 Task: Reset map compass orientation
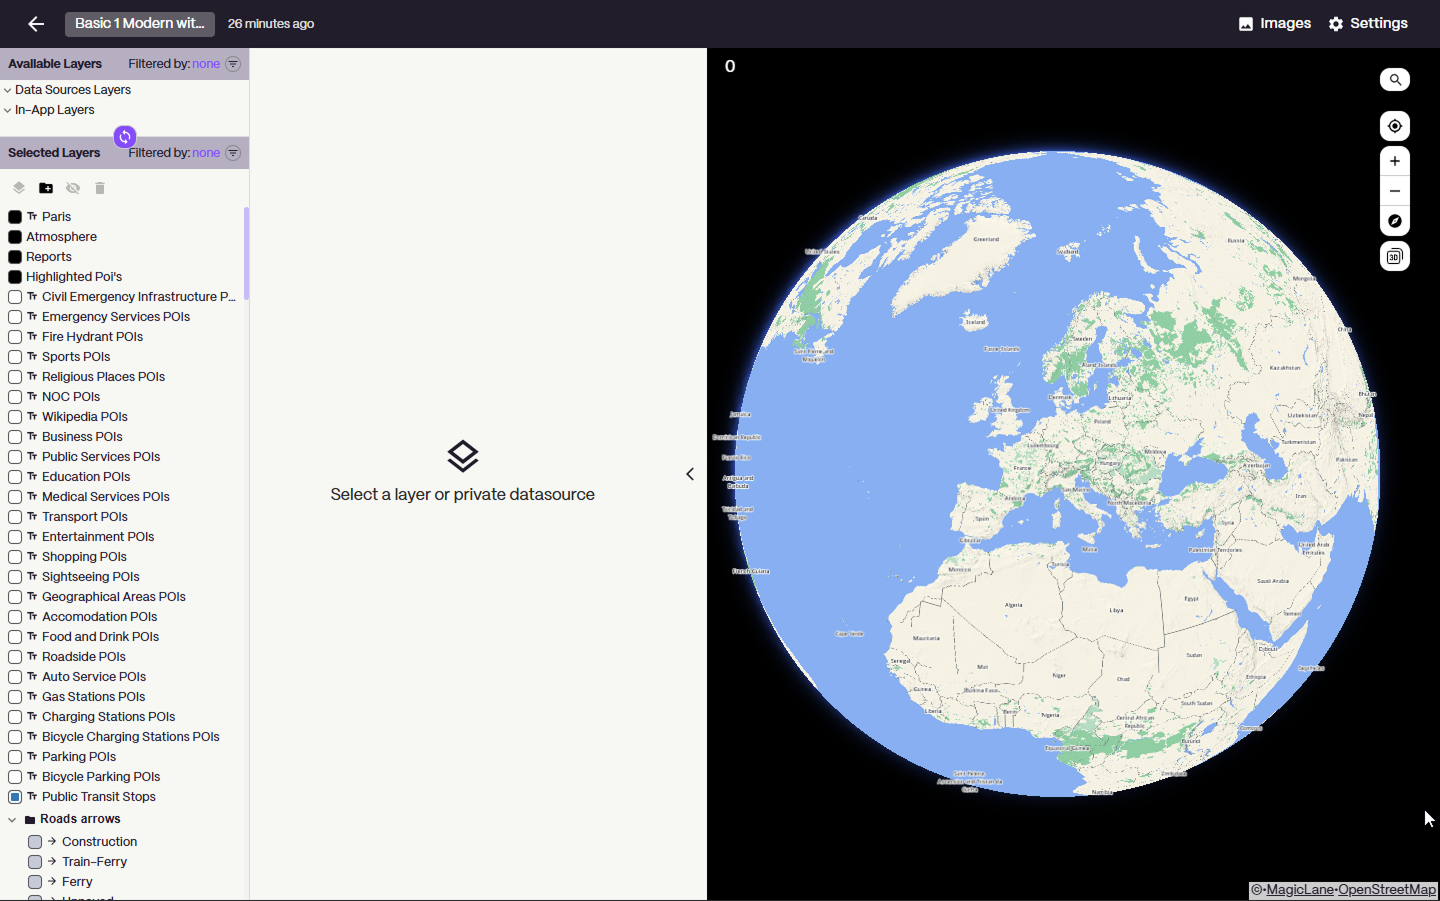1394,221
